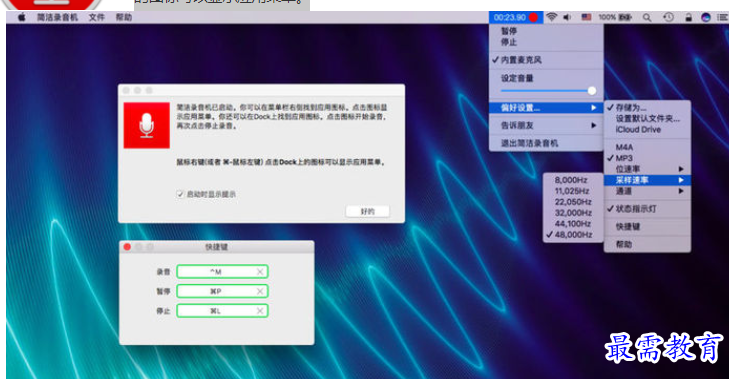Select the 48,000Hz sample rate
Screen dimensions: 729x379
(573, 235)
